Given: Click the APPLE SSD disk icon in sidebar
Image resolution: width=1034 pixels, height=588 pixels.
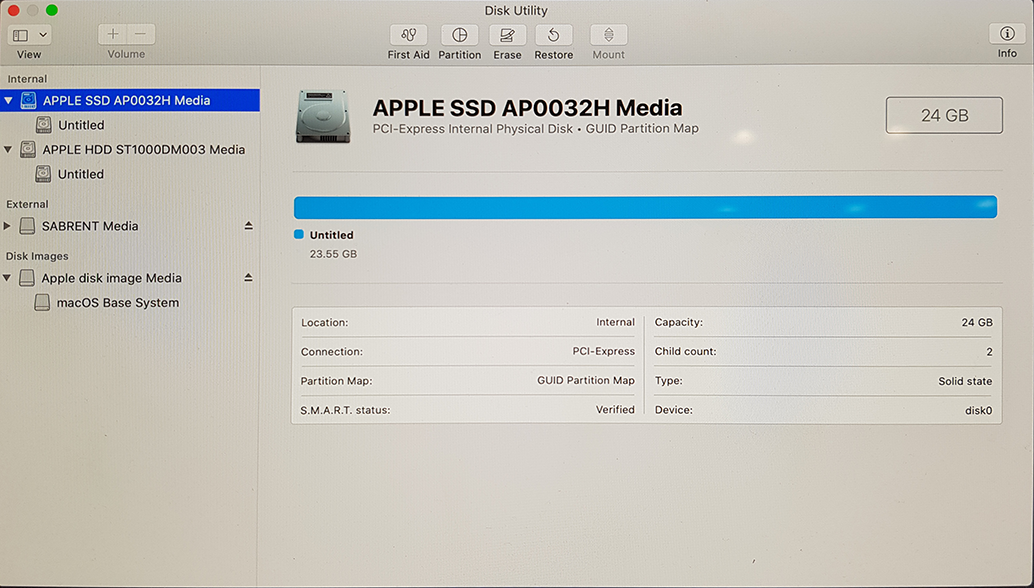Looking at the screenshot, I should pos(28,100).
